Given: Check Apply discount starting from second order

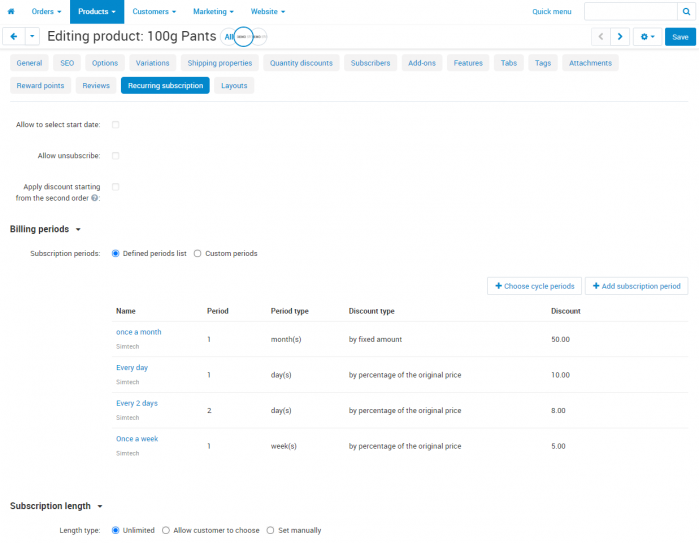Looking at the screenshot, I should click(x=116, y=187).
